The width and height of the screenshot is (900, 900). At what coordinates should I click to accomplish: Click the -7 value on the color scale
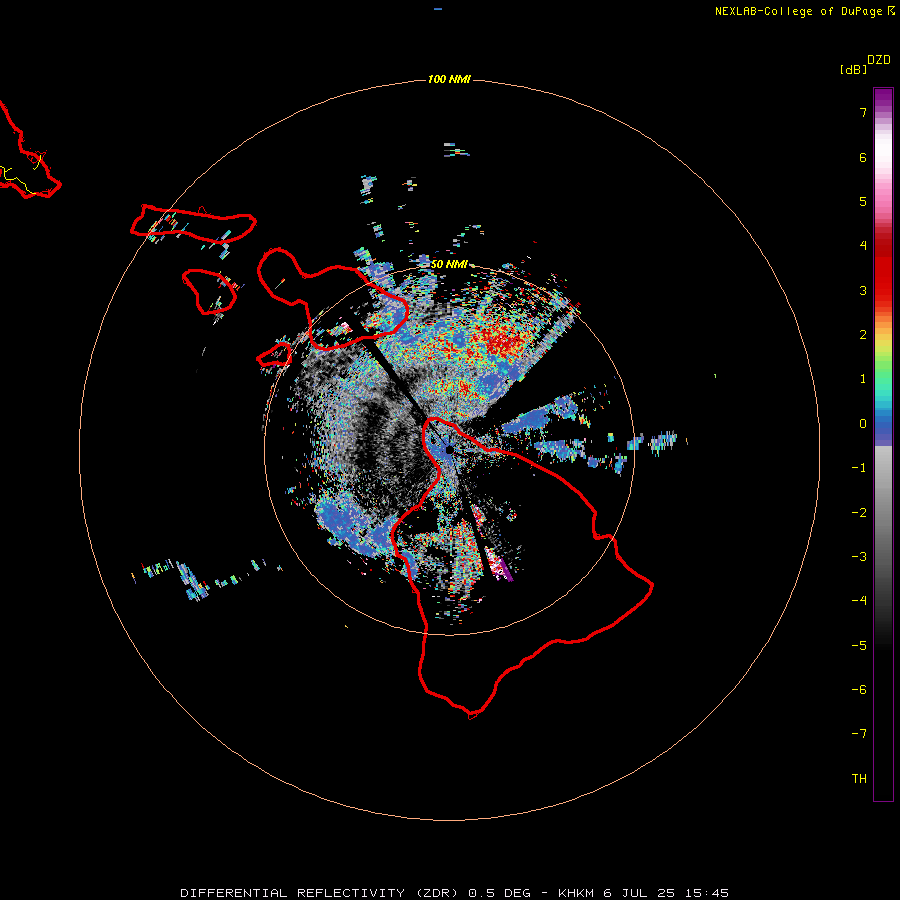(x=859, y=734)
